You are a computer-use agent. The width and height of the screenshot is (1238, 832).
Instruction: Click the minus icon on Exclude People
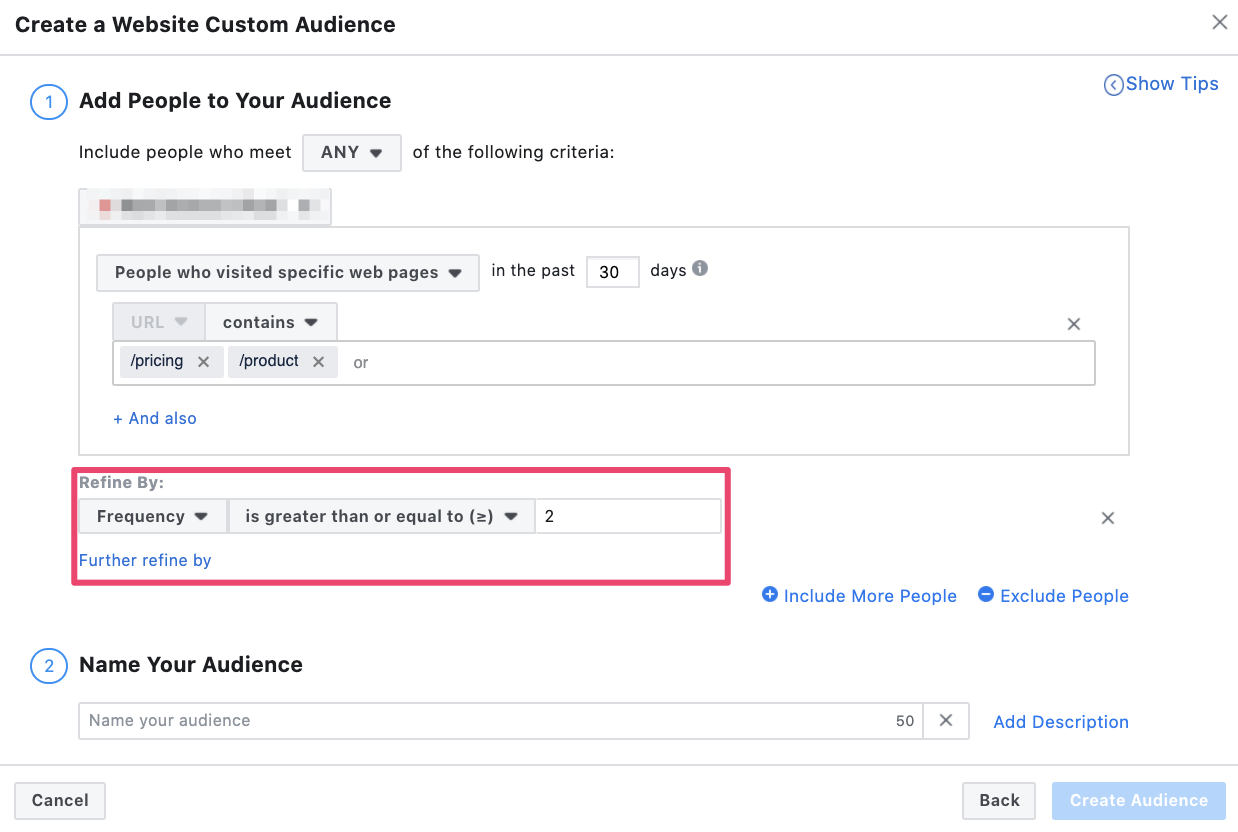(986, 594)
